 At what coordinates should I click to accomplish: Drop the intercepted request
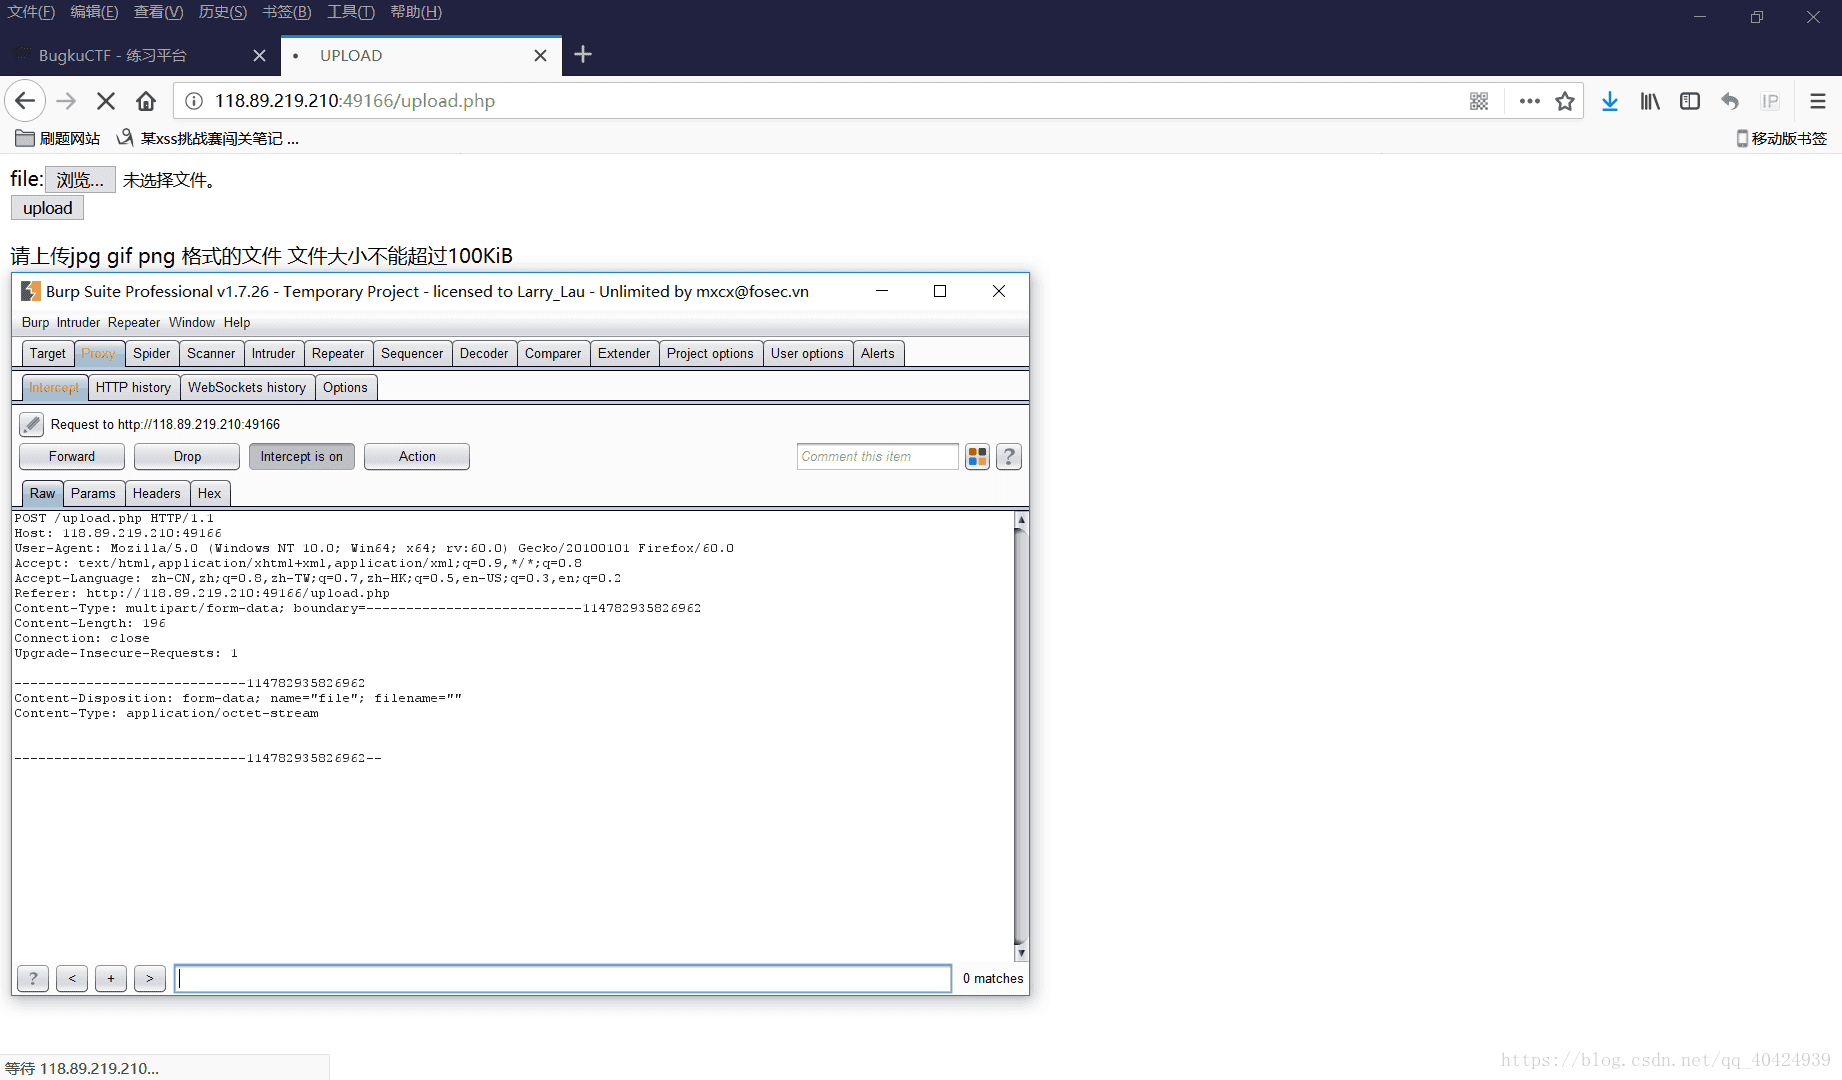tap(187, 457)
